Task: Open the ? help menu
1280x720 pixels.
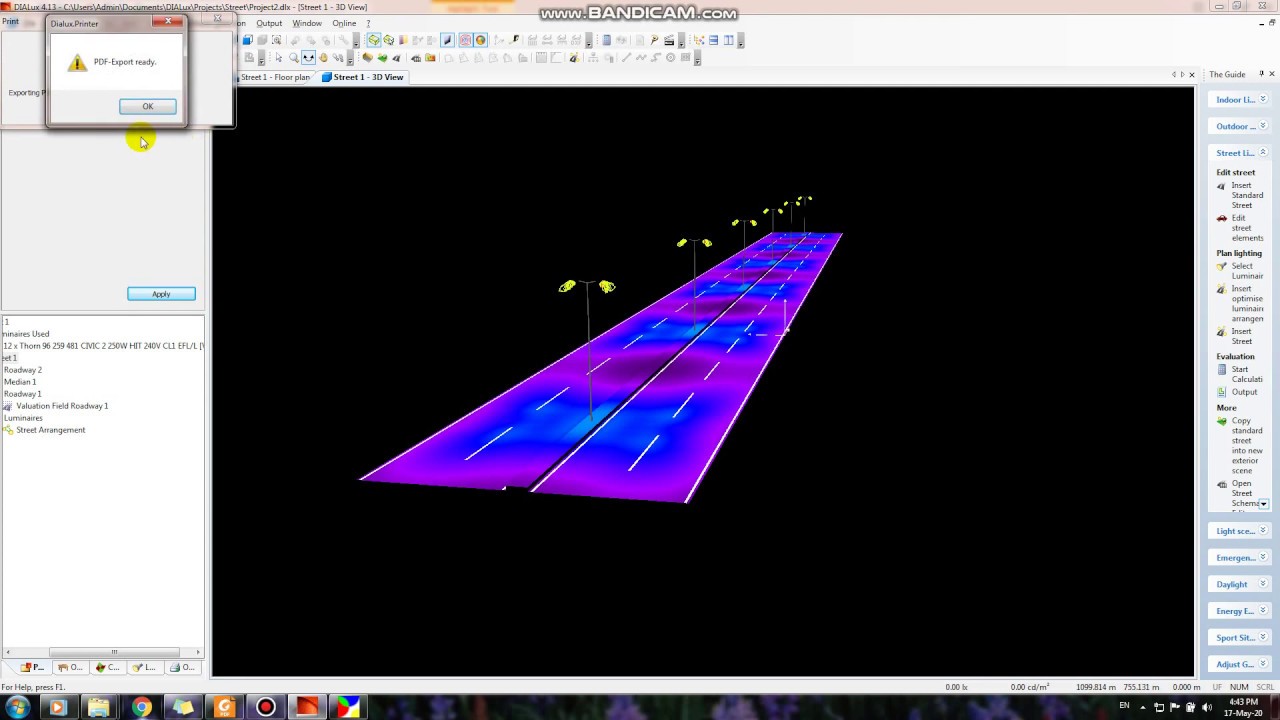Action: [x=367, y=23]
